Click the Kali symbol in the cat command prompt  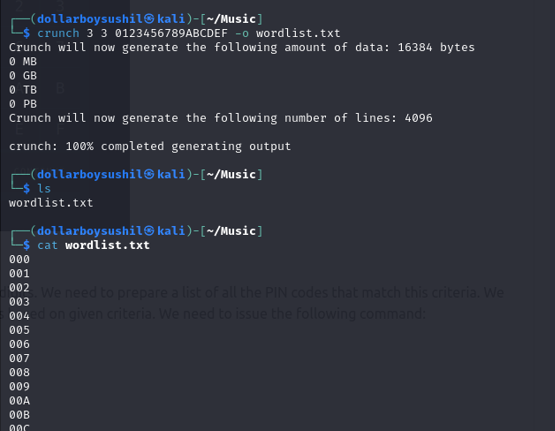[149, 231]
